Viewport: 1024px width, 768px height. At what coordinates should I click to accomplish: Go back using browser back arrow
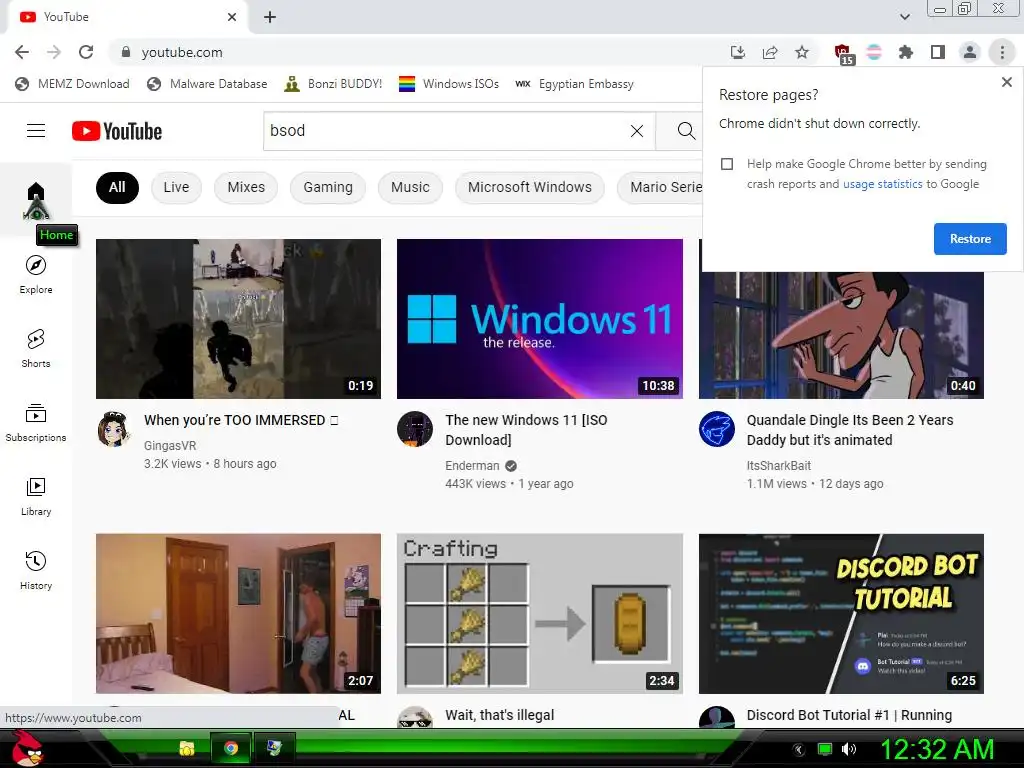22,52
